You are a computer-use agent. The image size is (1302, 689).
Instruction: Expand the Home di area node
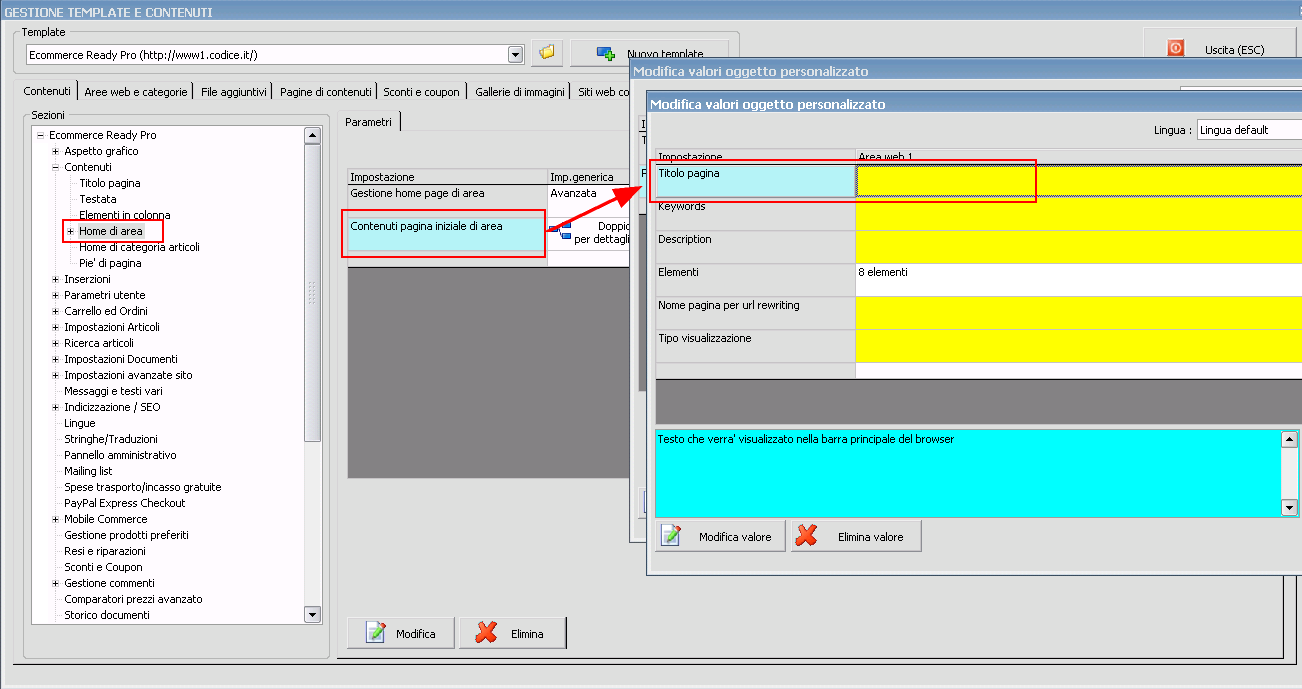pyautogui.click(x=70, y=231)
